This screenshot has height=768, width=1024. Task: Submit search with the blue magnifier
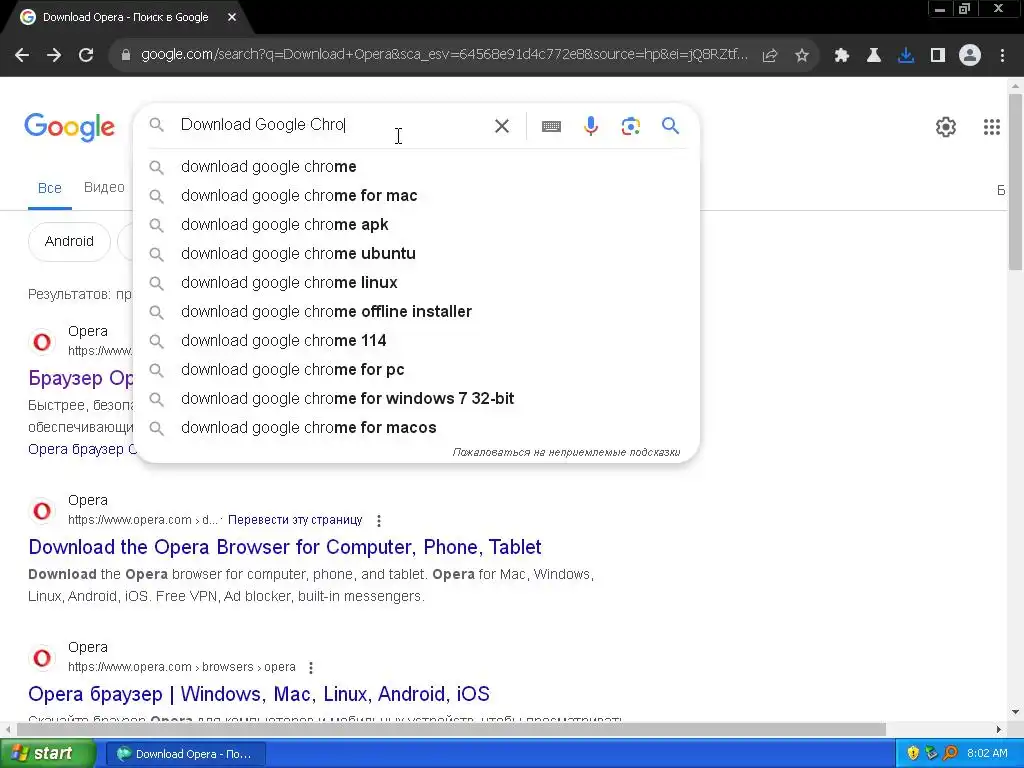tap(670, 125)
